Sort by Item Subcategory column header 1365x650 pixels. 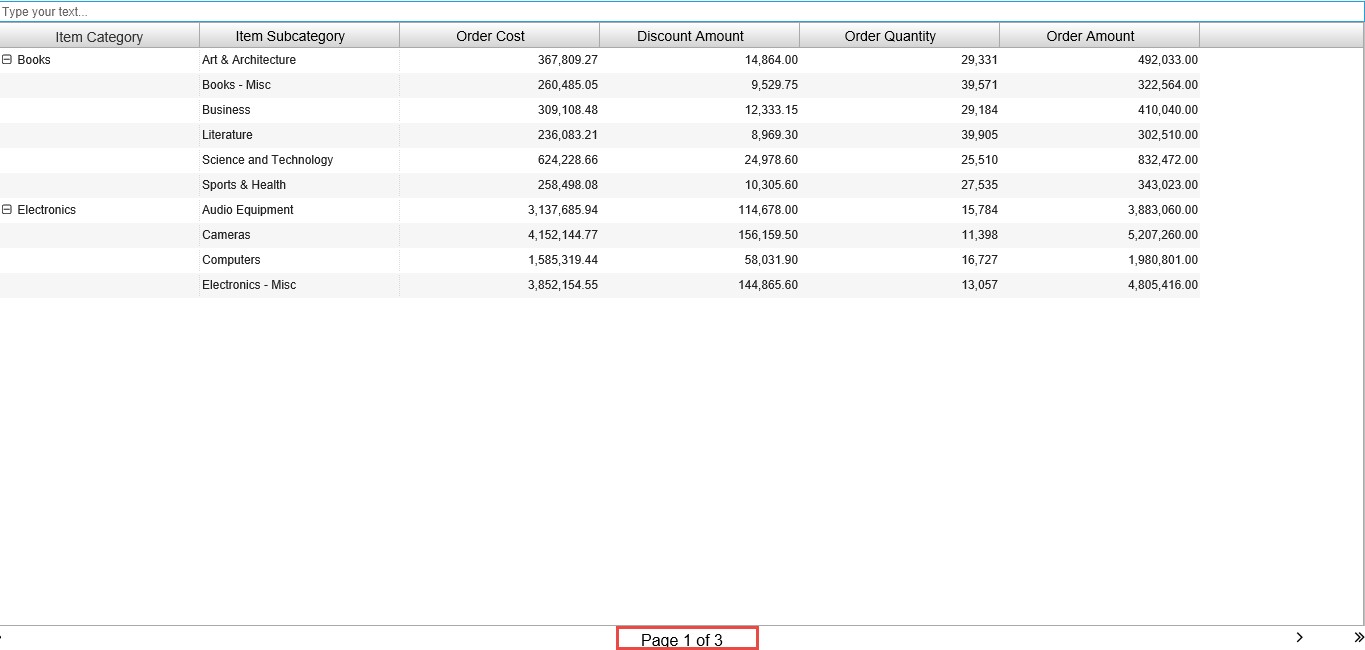pos(290,36)
